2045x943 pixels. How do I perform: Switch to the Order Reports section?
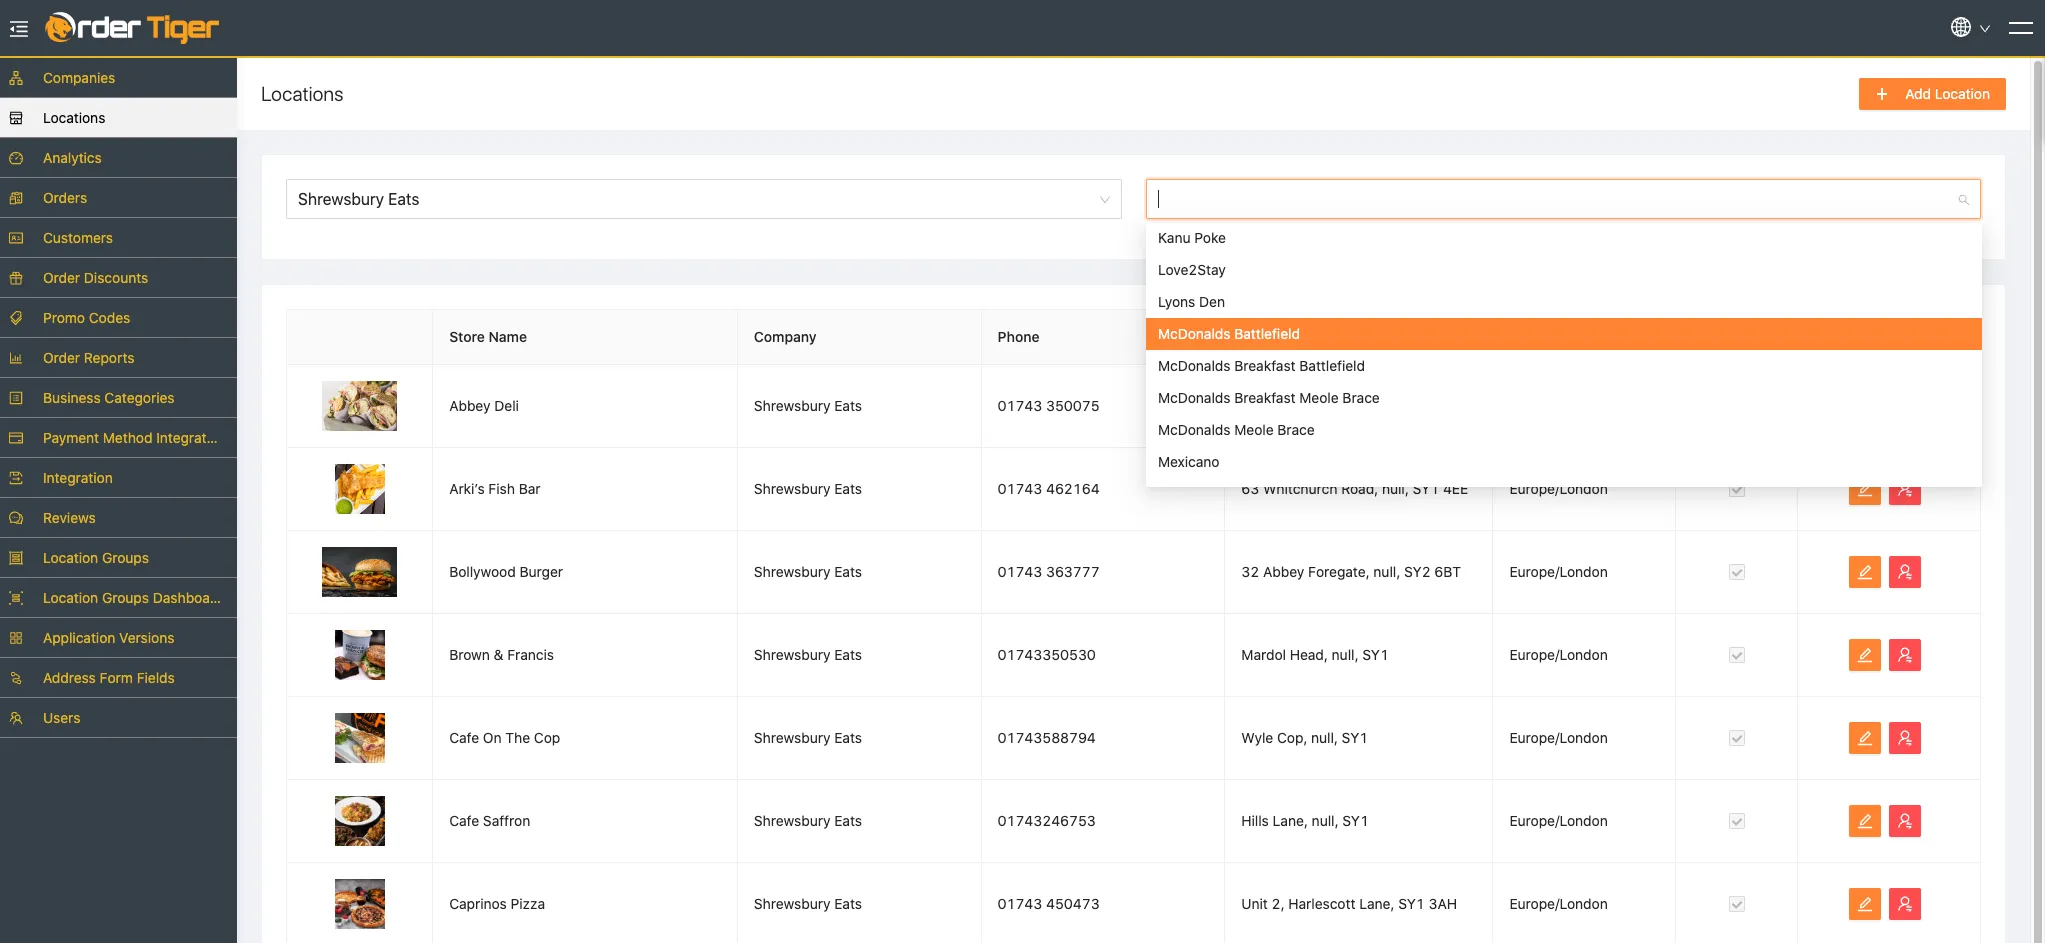tap(88, 358)
